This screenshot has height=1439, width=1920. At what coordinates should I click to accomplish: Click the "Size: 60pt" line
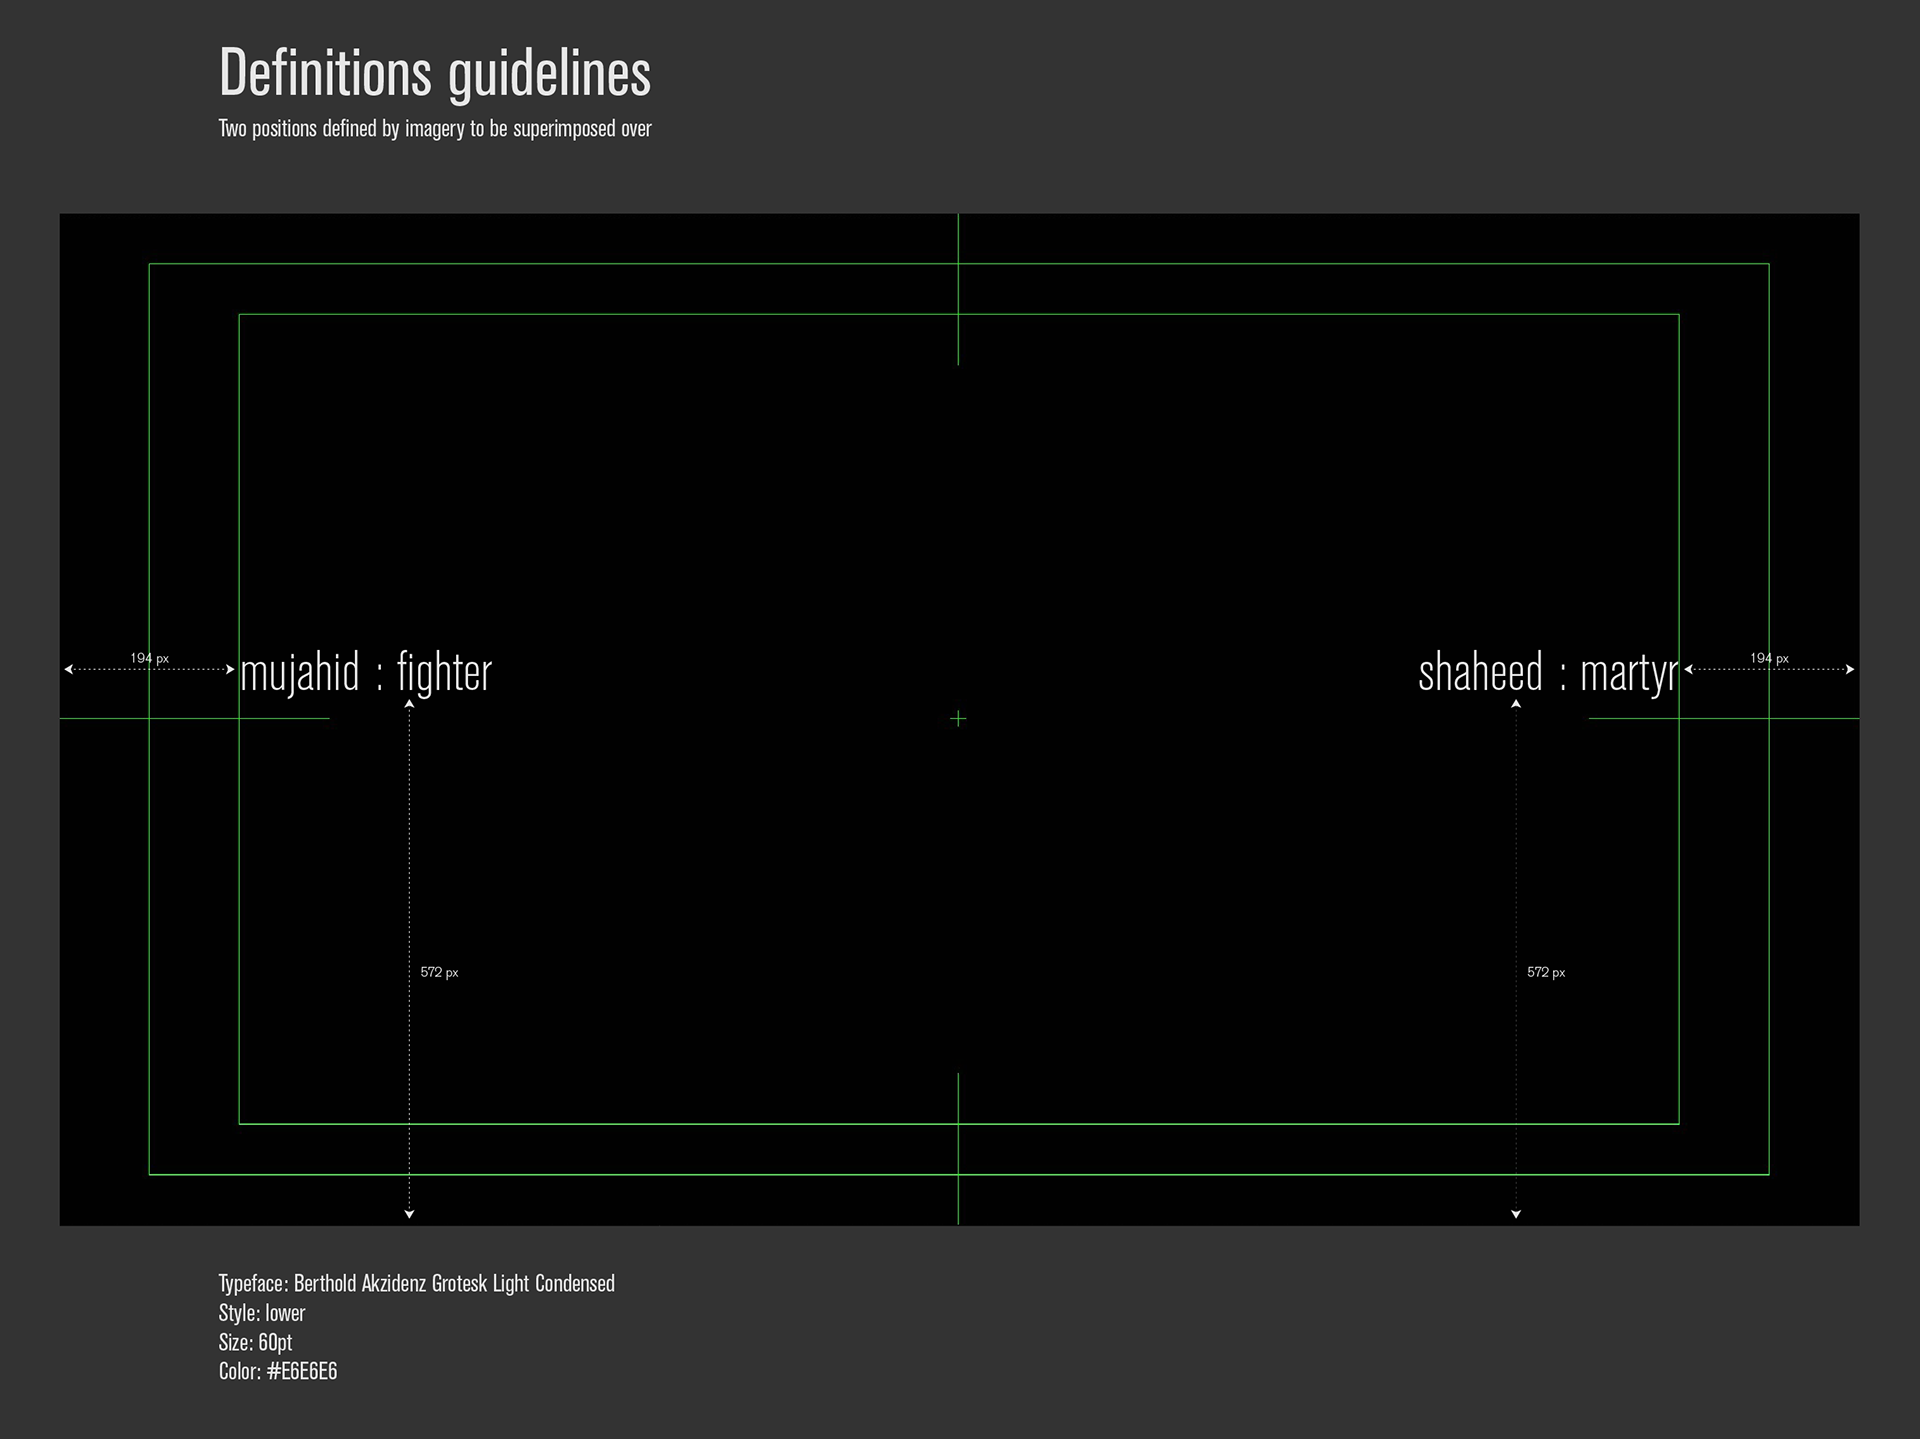pos(256,1342)
